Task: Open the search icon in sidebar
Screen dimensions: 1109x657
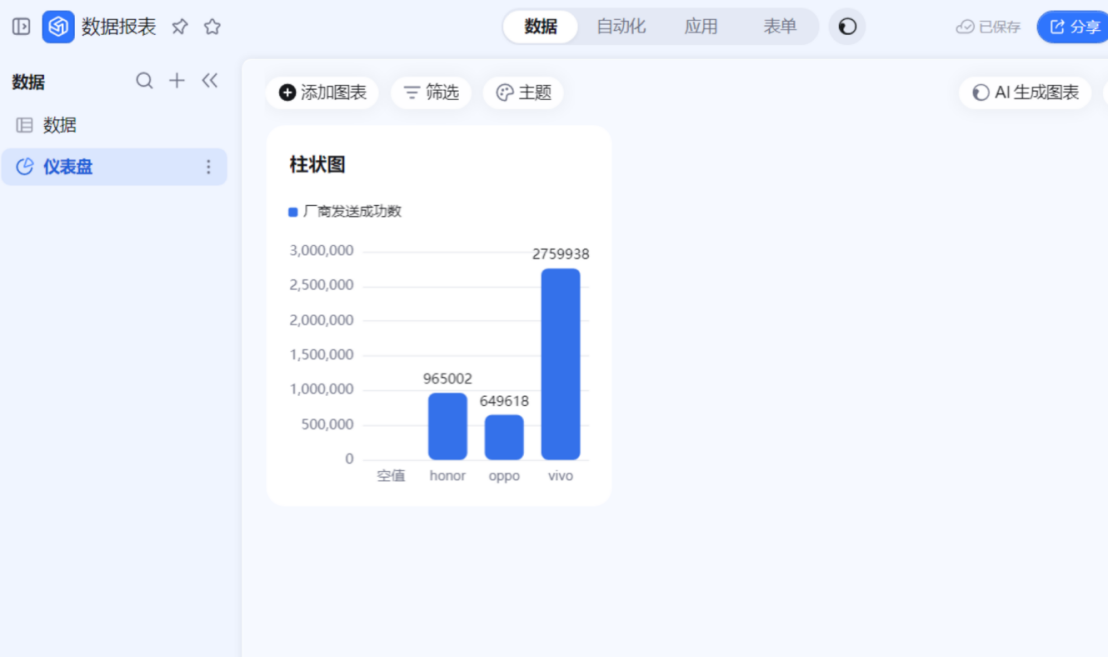Action: click(x=144, y=81)
